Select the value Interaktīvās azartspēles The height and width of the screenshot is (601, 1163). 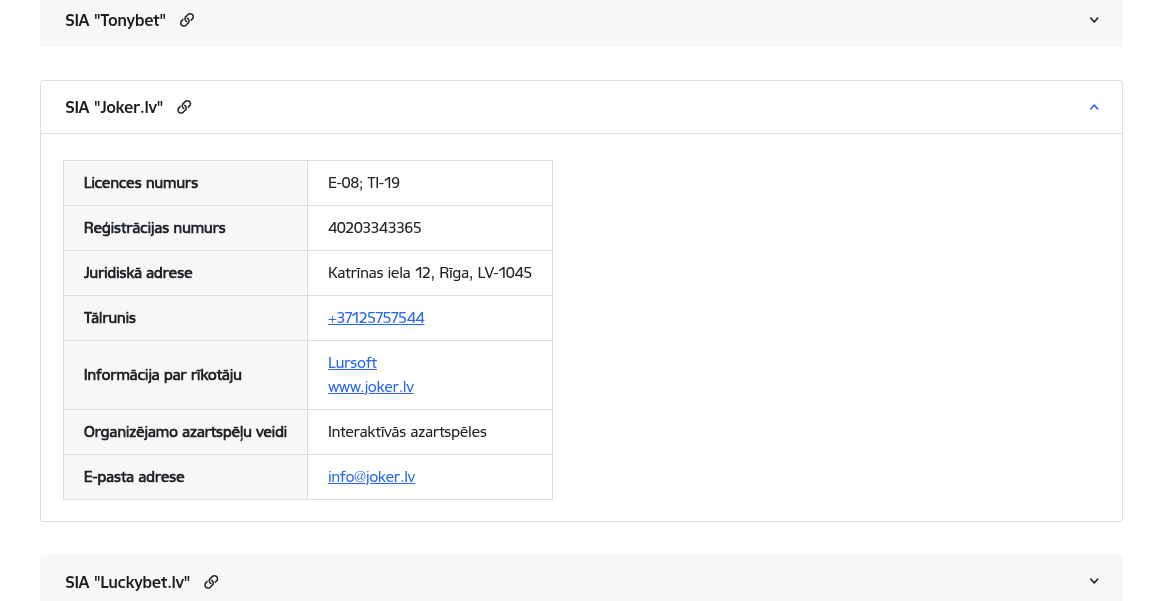click(407, 432)
